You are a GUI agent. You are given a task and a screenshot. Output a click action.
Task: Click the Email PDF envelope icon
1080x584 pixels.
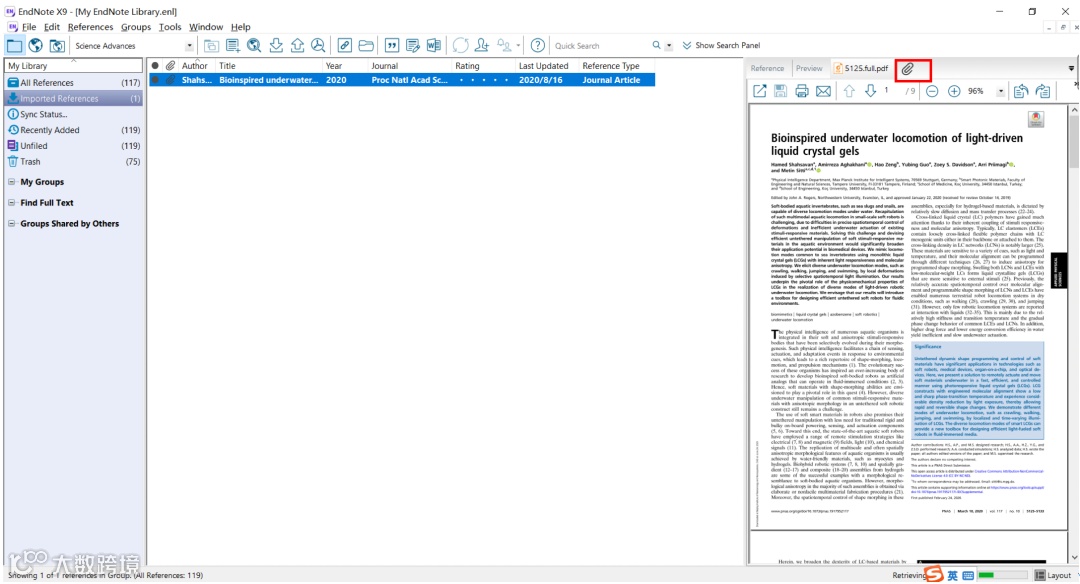click(823, 91)
